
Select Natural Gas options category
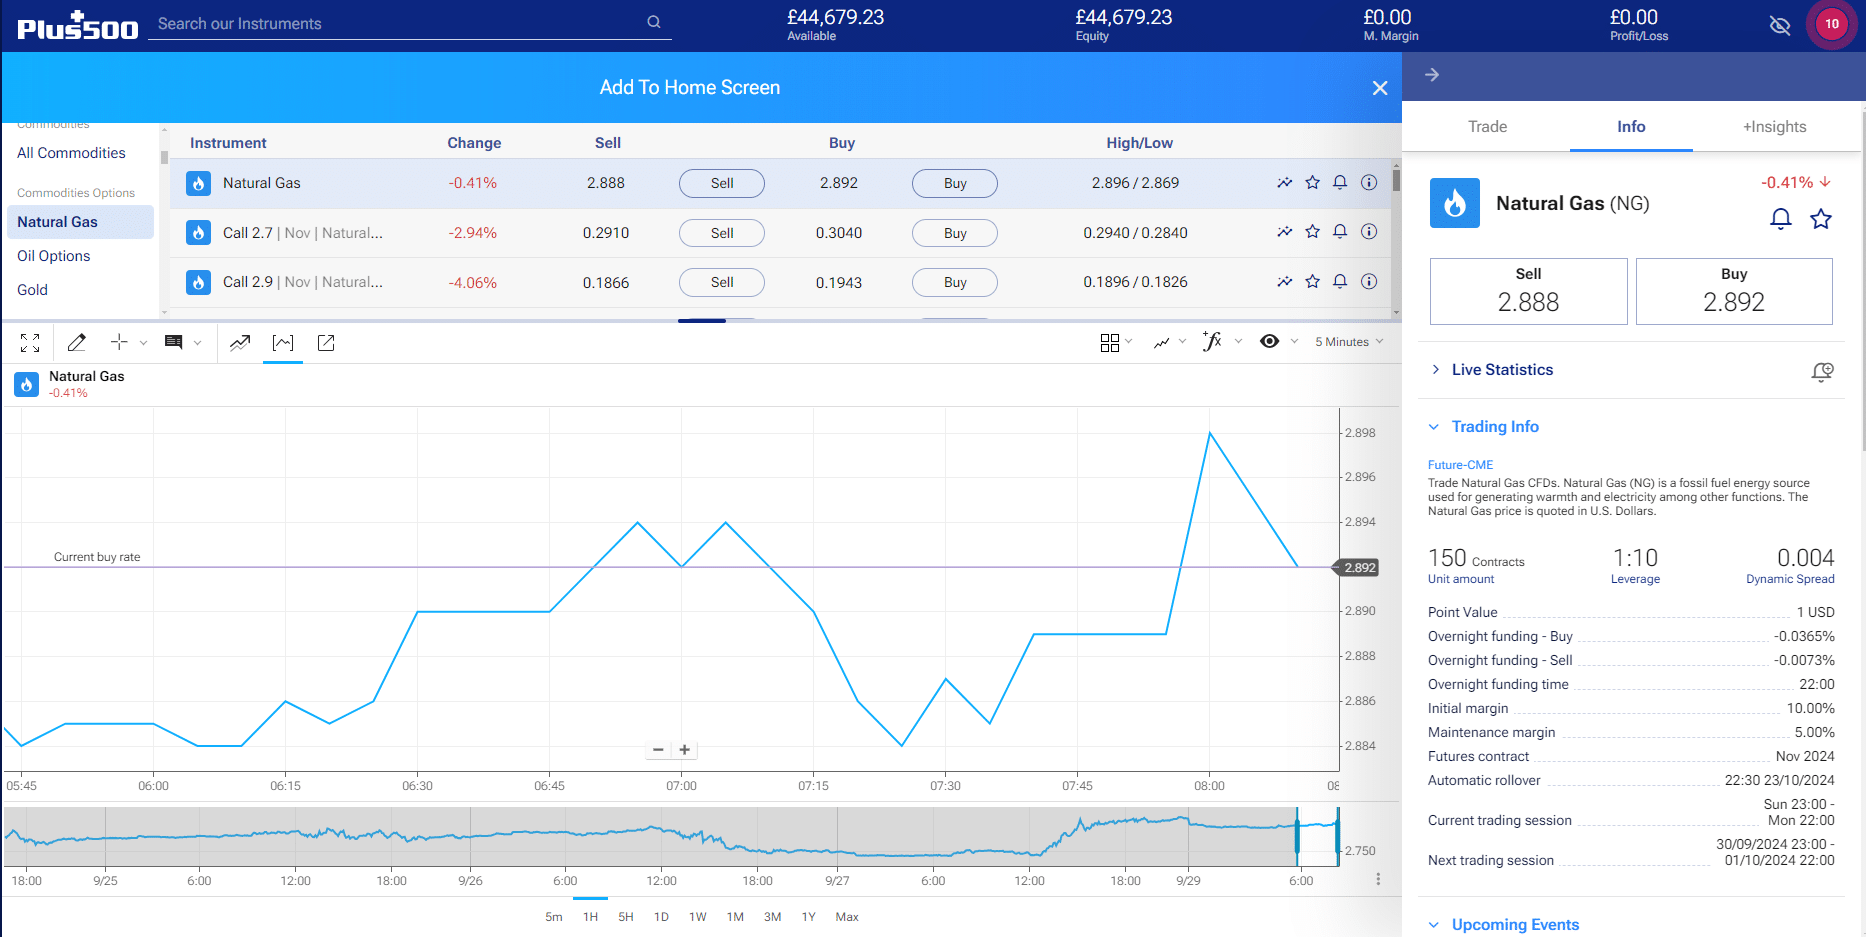click(80, 222)
